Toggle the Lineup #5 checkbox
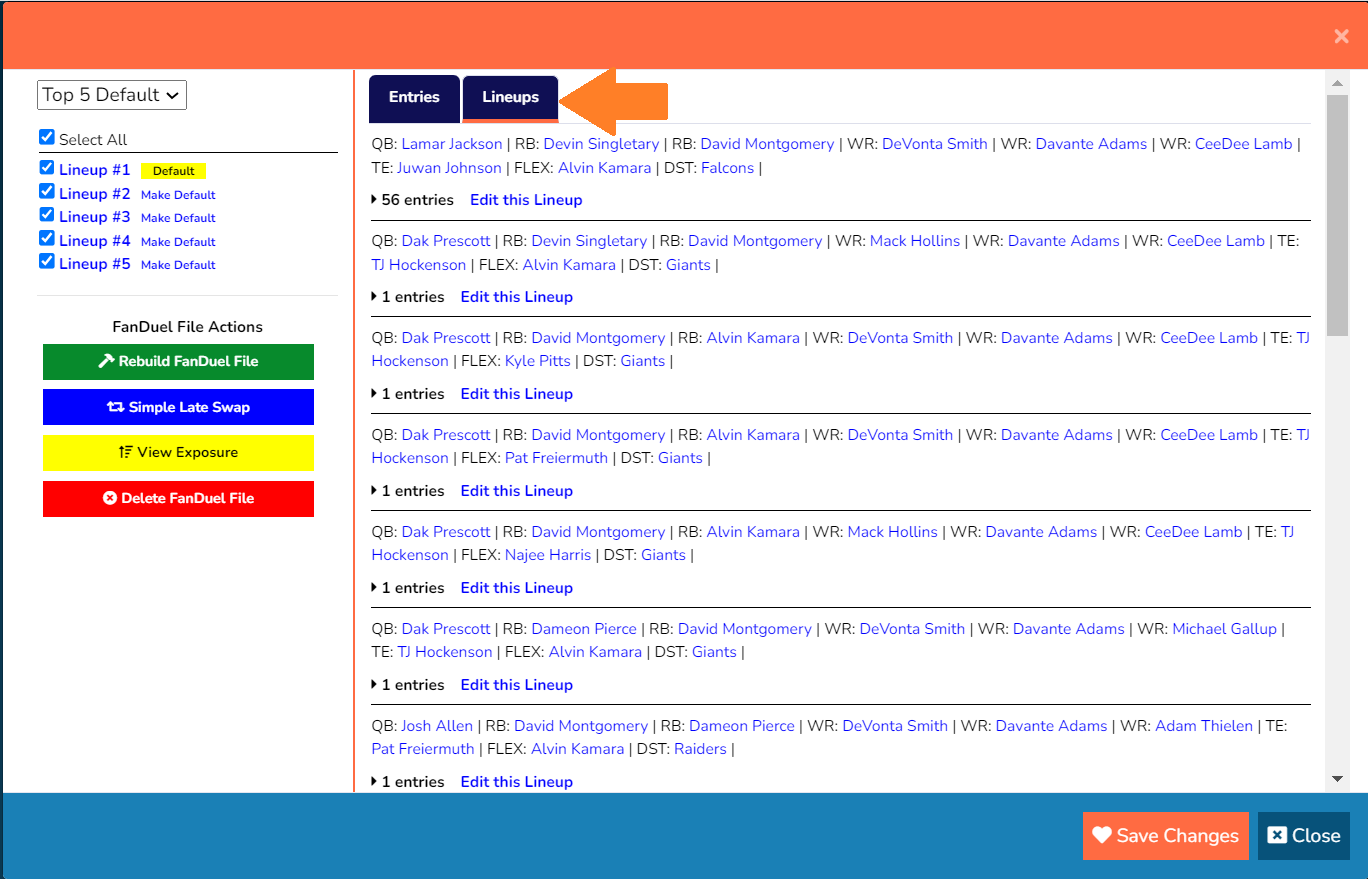Image resolution: width=1368 pixels, height=879 pixels. tap(45, 262)
